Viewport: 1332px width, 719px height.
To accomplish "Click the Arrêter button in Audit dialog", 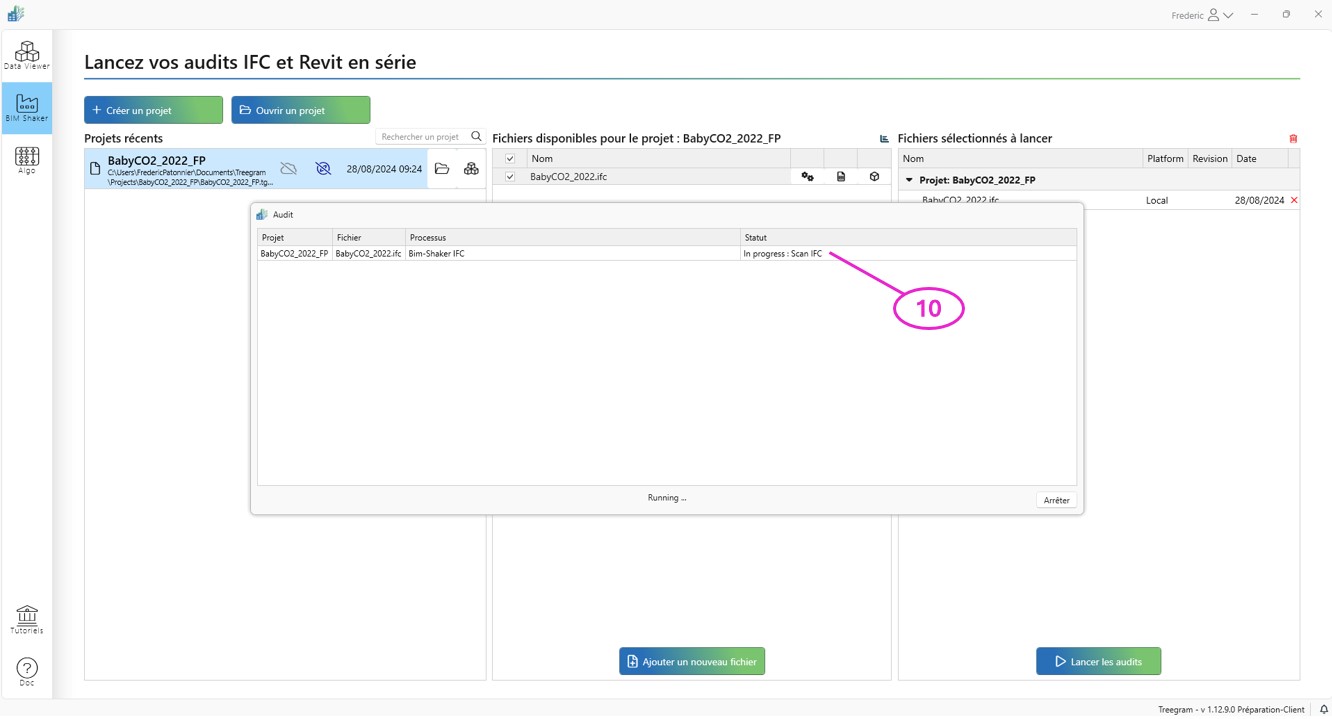I will 1056,500.
